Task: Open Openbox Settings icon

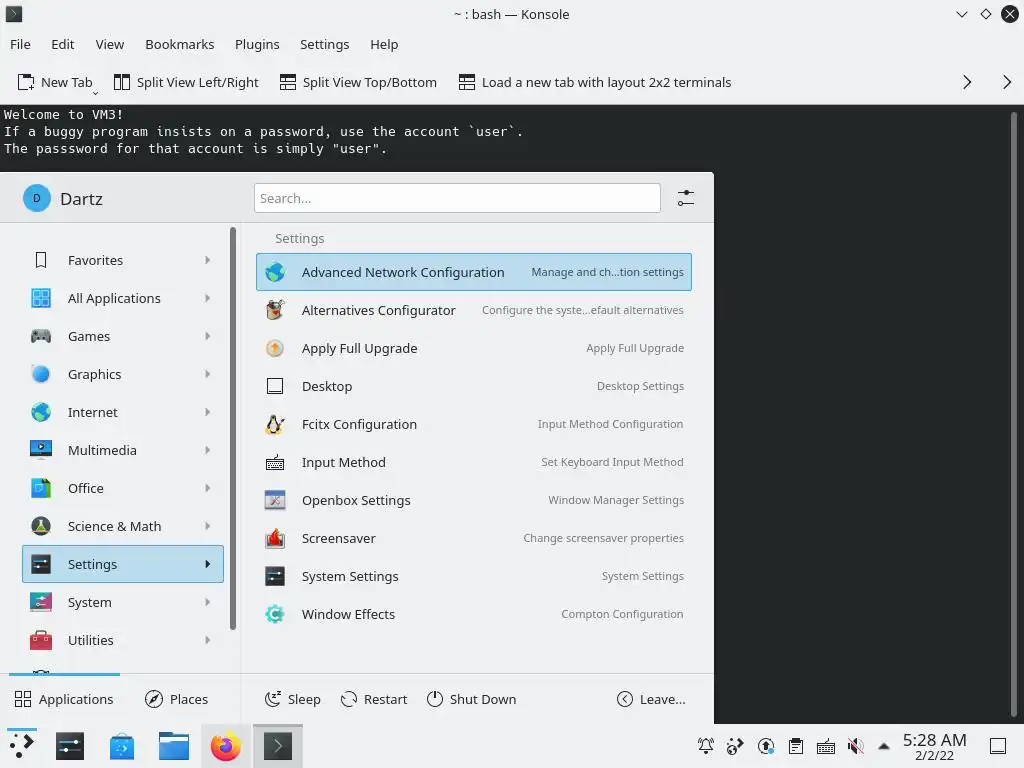Action: [275, 500]
